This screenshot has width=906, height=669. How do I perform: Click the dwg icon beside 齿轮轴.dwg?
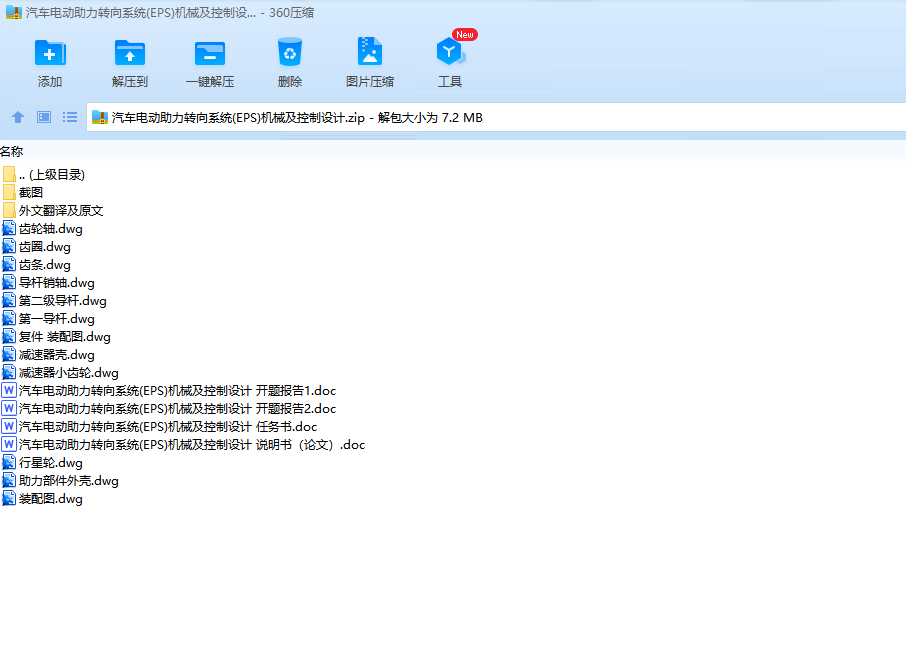tap(9, 229)
